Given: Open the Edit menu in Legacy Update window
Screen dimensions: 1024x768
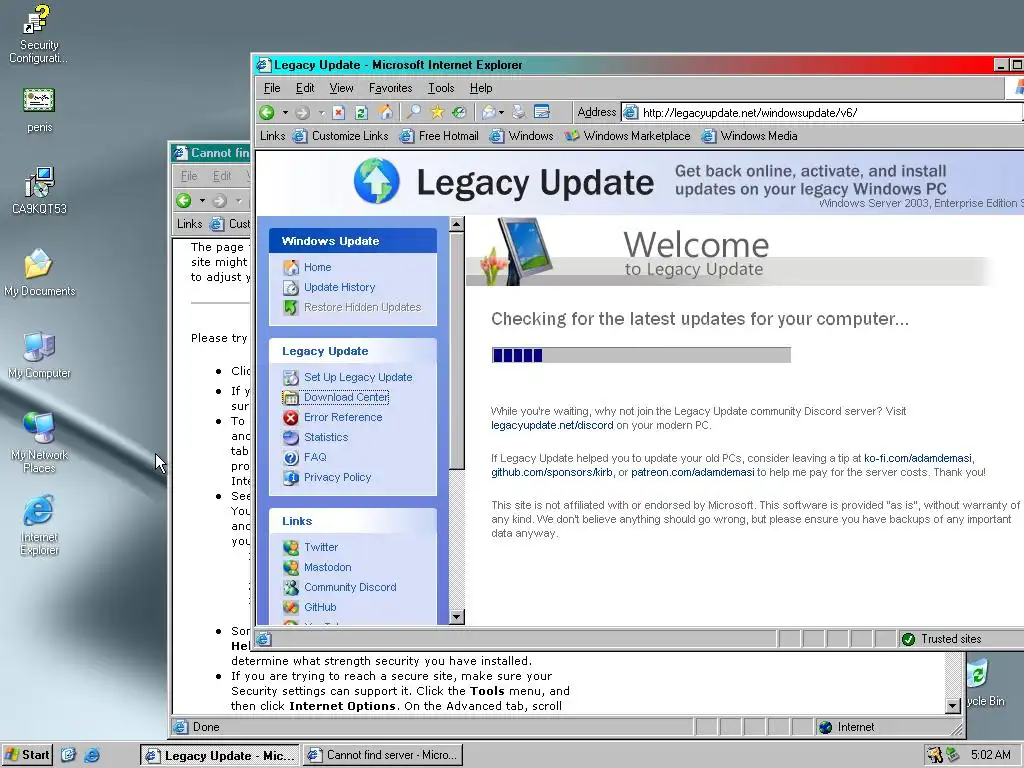Looking at the screenshot, I should [x=305, y=88].
